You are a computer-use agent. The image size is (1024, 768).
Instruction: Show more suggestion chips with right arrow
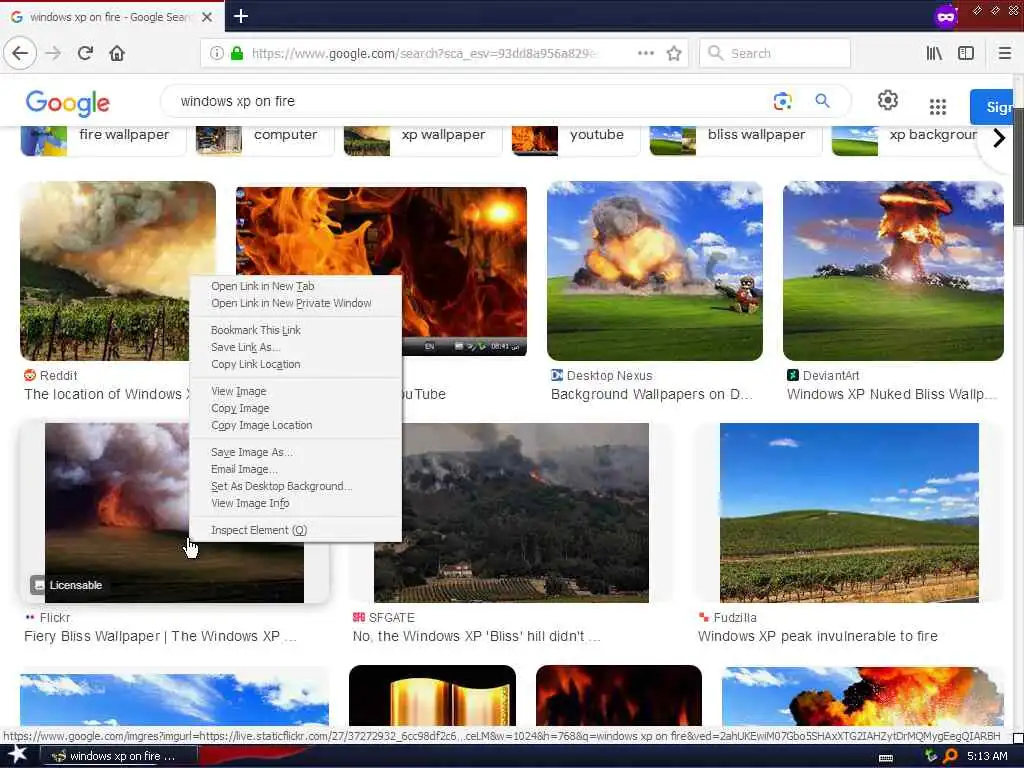[999, 138]
